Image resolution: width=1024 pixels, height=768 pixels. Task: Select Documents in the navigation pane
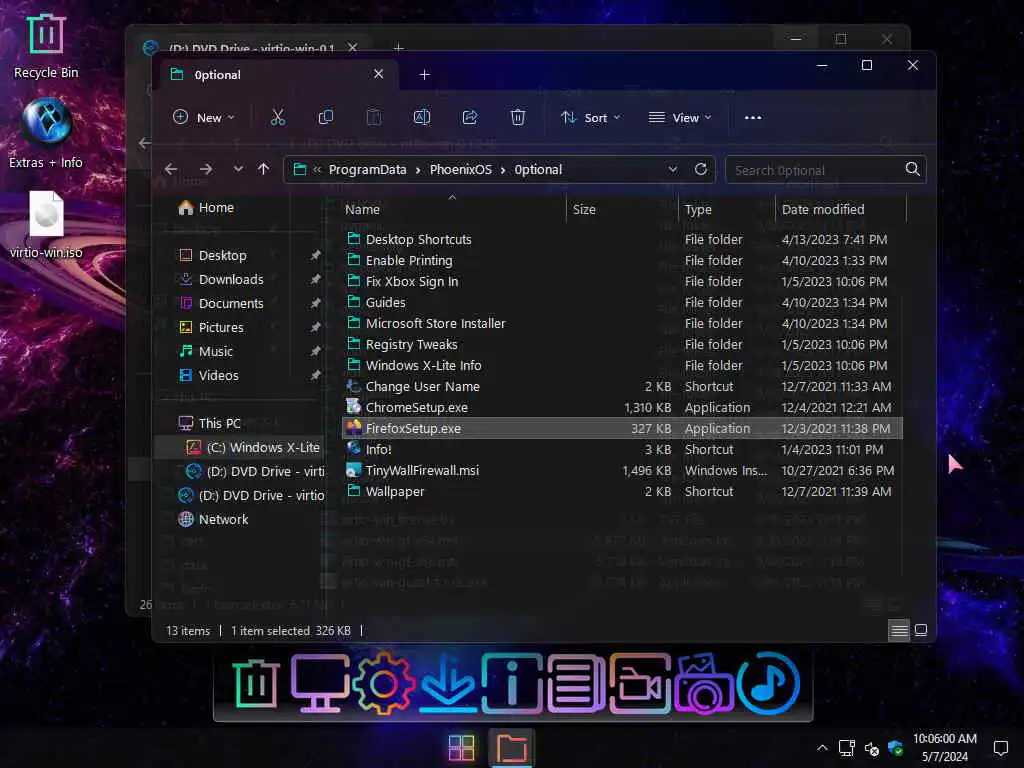(x=231, y=304)
